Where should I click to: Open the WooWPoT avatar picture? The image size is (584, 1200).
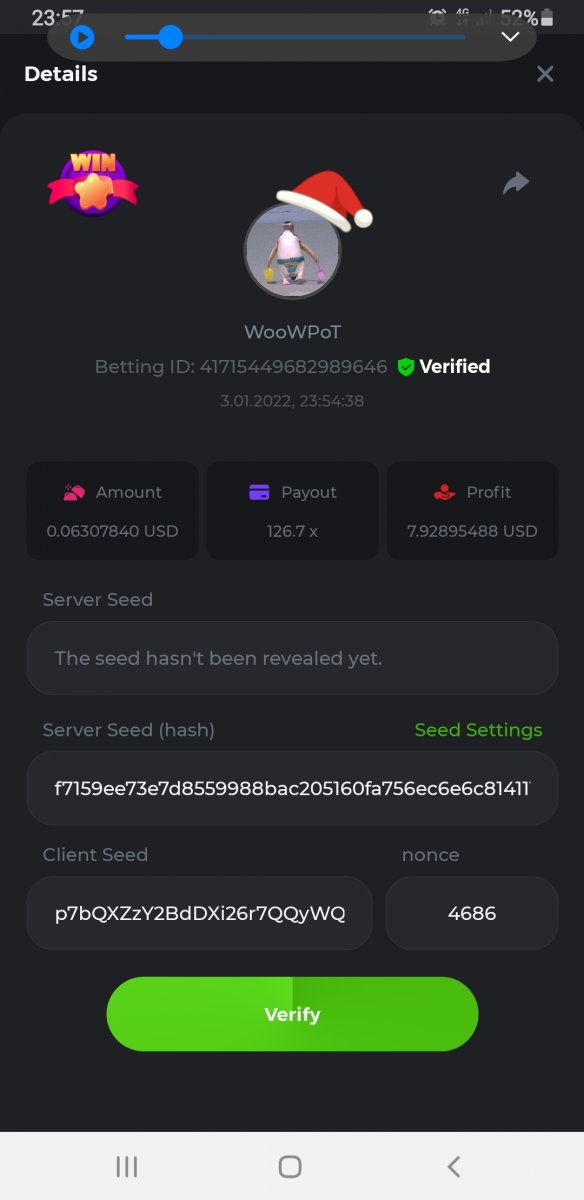click(x=292, y=250)
